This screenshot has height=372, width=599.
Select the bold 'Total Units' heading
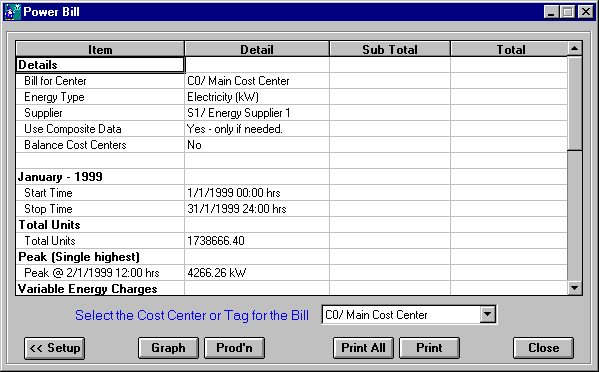coord(49,225)
